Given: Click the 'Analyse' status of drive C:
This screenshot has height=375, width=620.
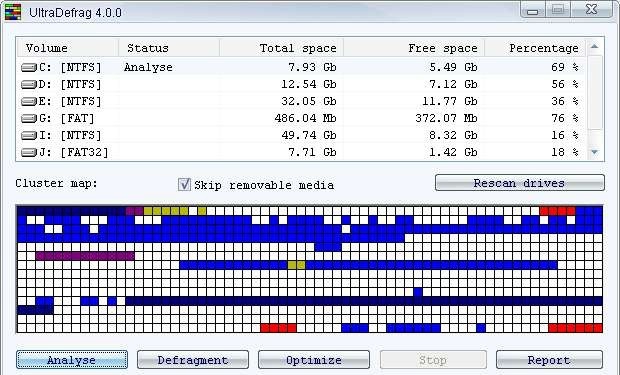Looking at the screenshot, I should tap(148, 68).
